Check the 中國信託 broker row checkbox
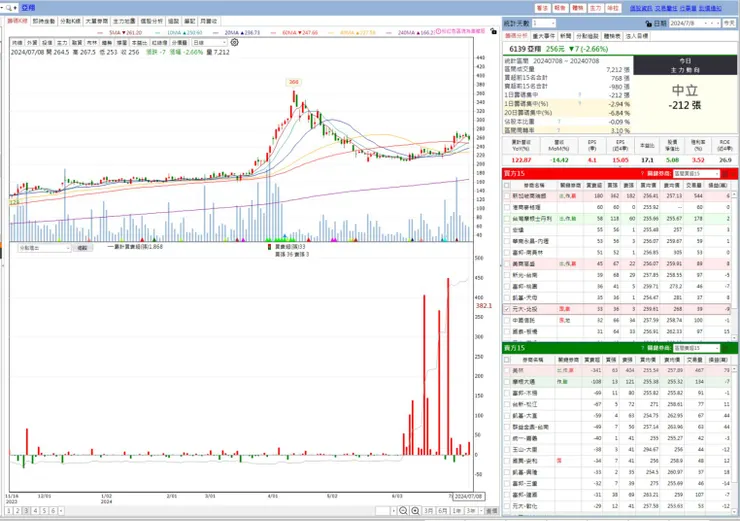This screenshot has width=740, height=521. pyautogui.click(x=507, y=320)
